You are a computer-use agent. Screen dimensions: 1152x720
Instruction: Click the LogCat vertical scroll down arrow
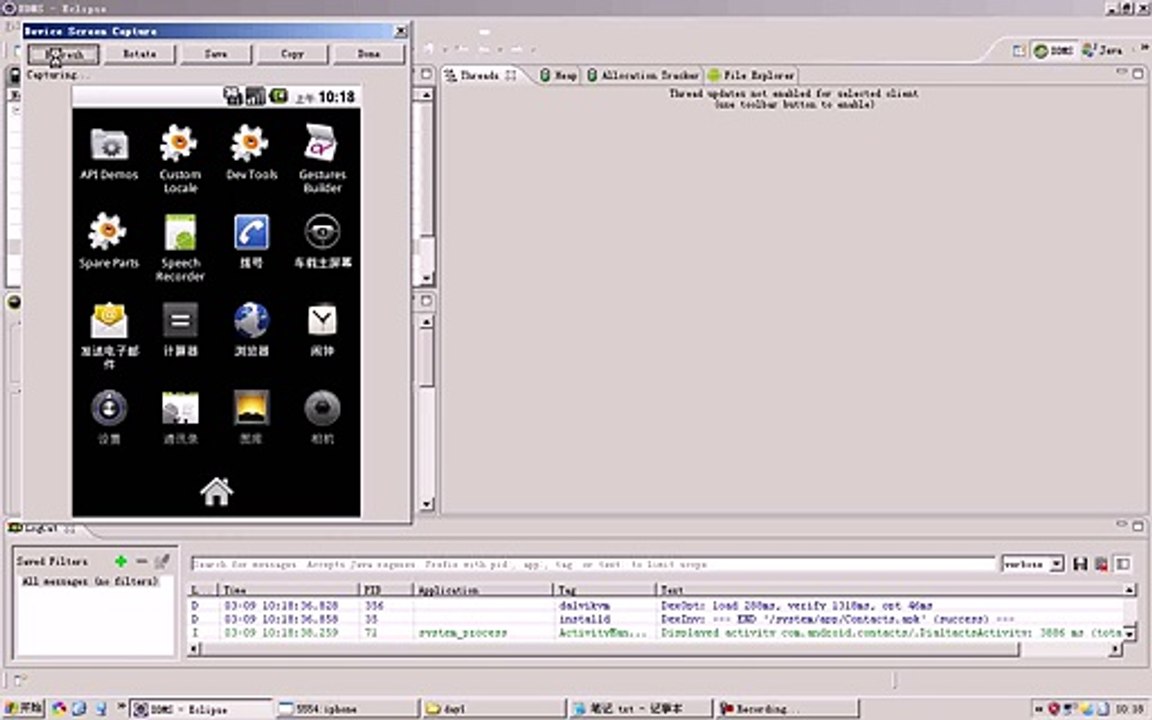point(1129,633)
